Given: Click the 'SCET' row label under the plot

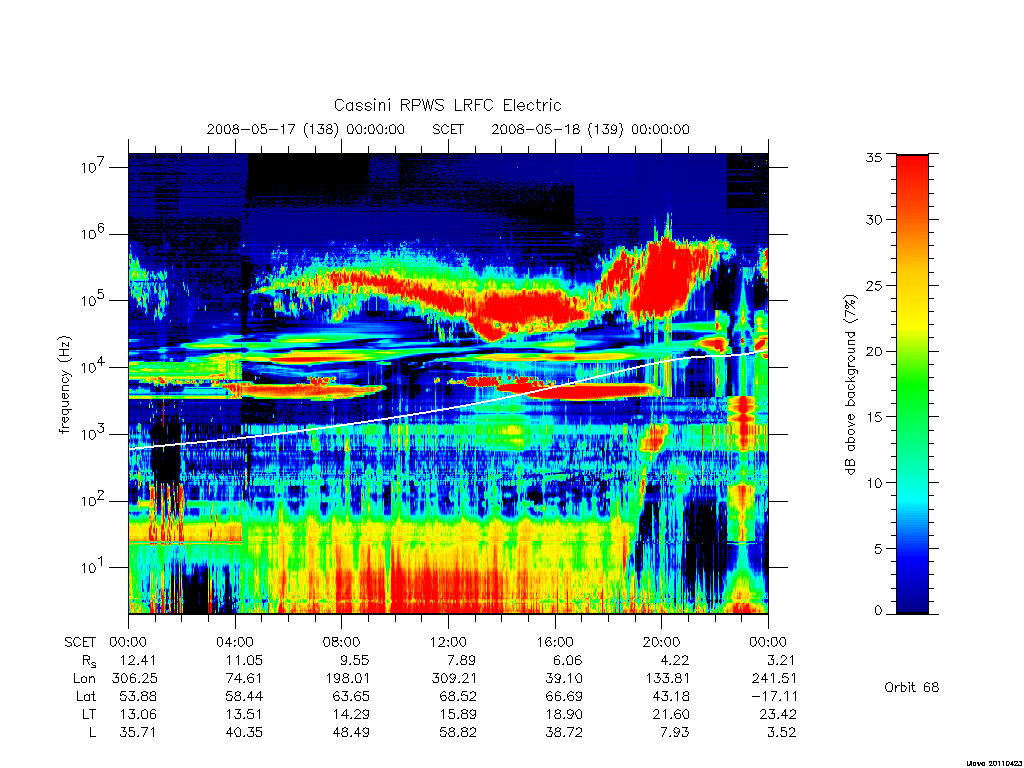Looking at the screenshot, I should click(x=80, y=643).
